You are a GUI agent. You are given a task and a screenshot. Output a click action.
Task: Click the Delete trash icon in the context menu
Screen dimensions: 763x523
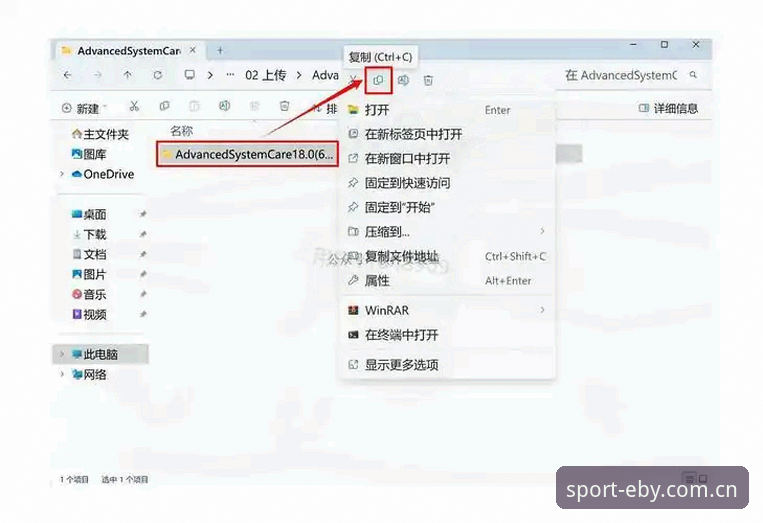pyautogui.click(x=428, y=80)
